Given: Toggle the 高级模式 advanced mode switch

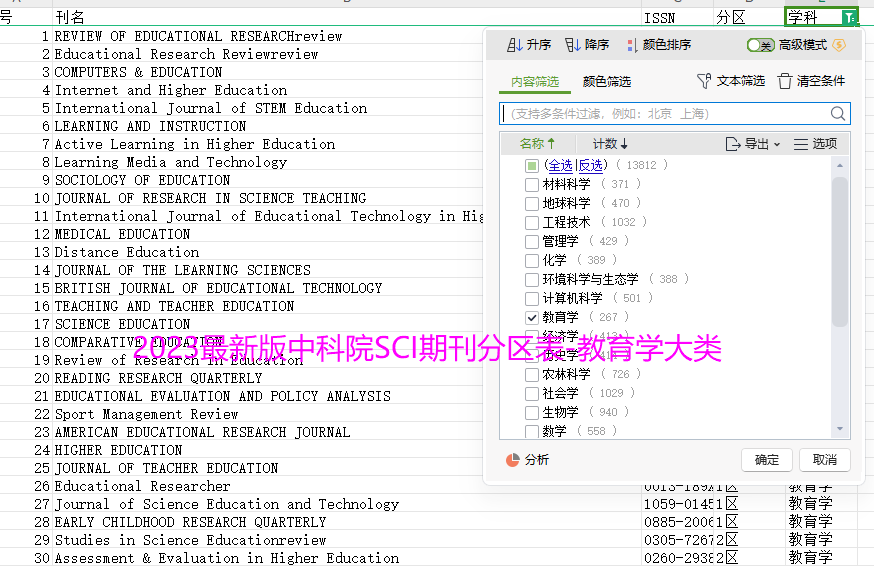Looking at the screenshot, I should point(760,45).
